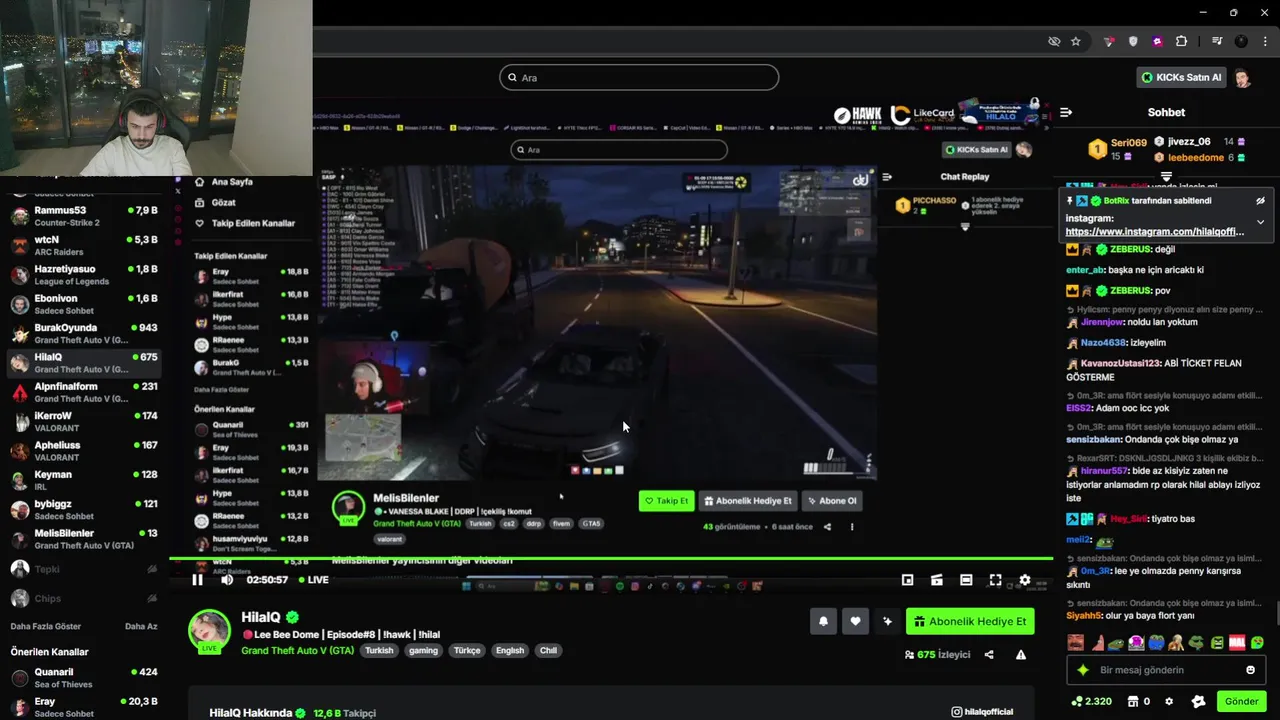Collapse chat panel with arrow icon
This screenshot has width=1280, height=720.
(1066, 112)
